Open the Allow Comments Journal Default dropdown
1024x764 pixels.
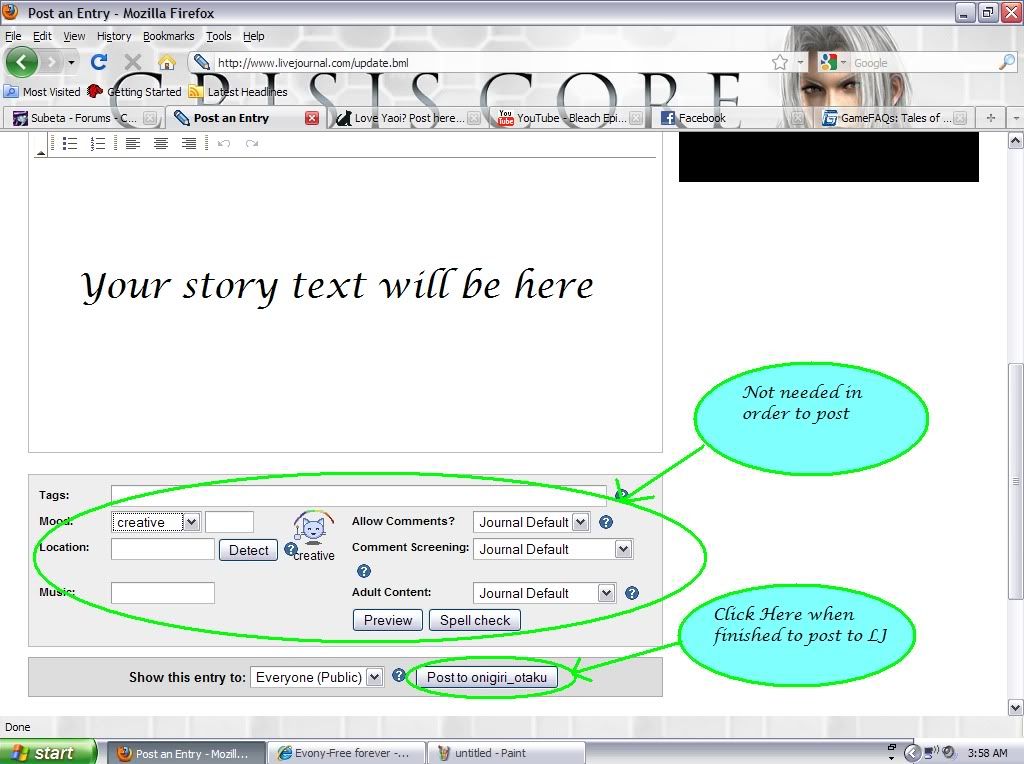pos(531,522)
